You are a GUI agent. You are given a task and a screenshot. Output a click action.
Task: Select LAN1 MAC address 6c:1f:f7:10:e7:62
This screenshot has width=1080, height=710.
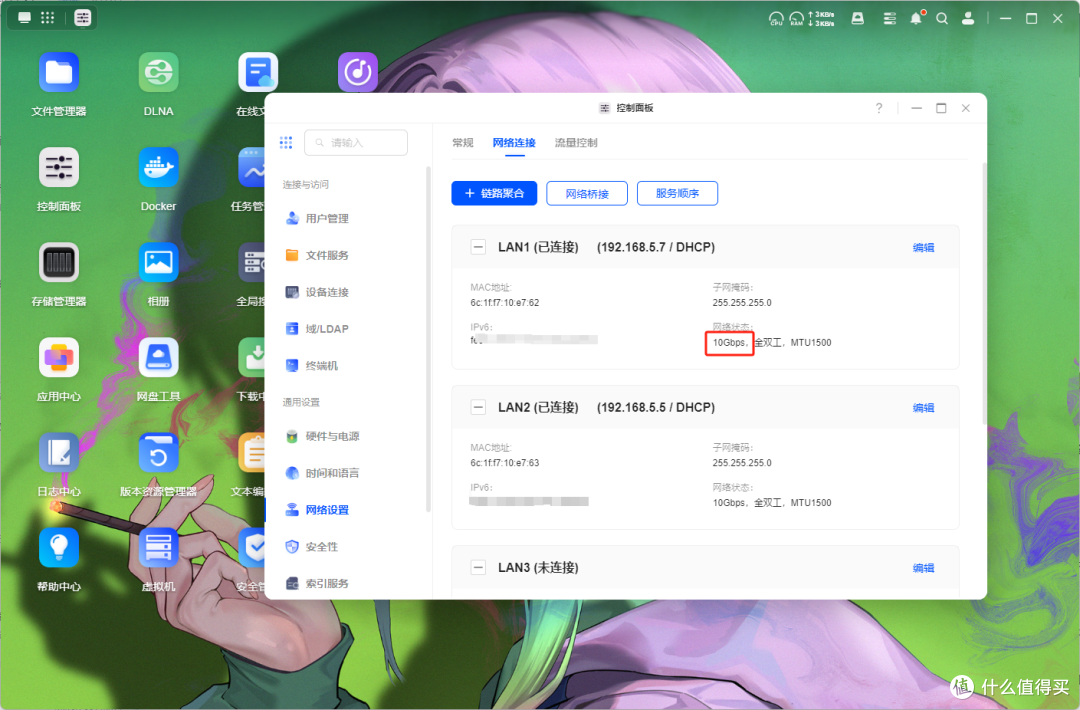tap(505, 302)
